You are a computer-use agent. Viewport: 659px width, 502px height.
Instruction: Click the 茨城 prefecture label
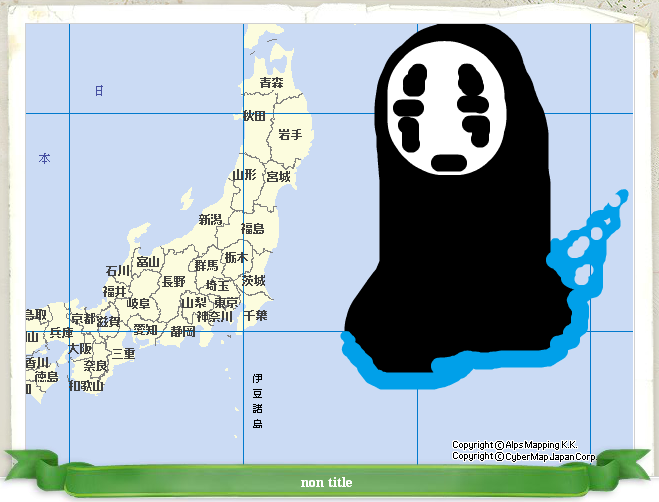click(x=254, y=280)
